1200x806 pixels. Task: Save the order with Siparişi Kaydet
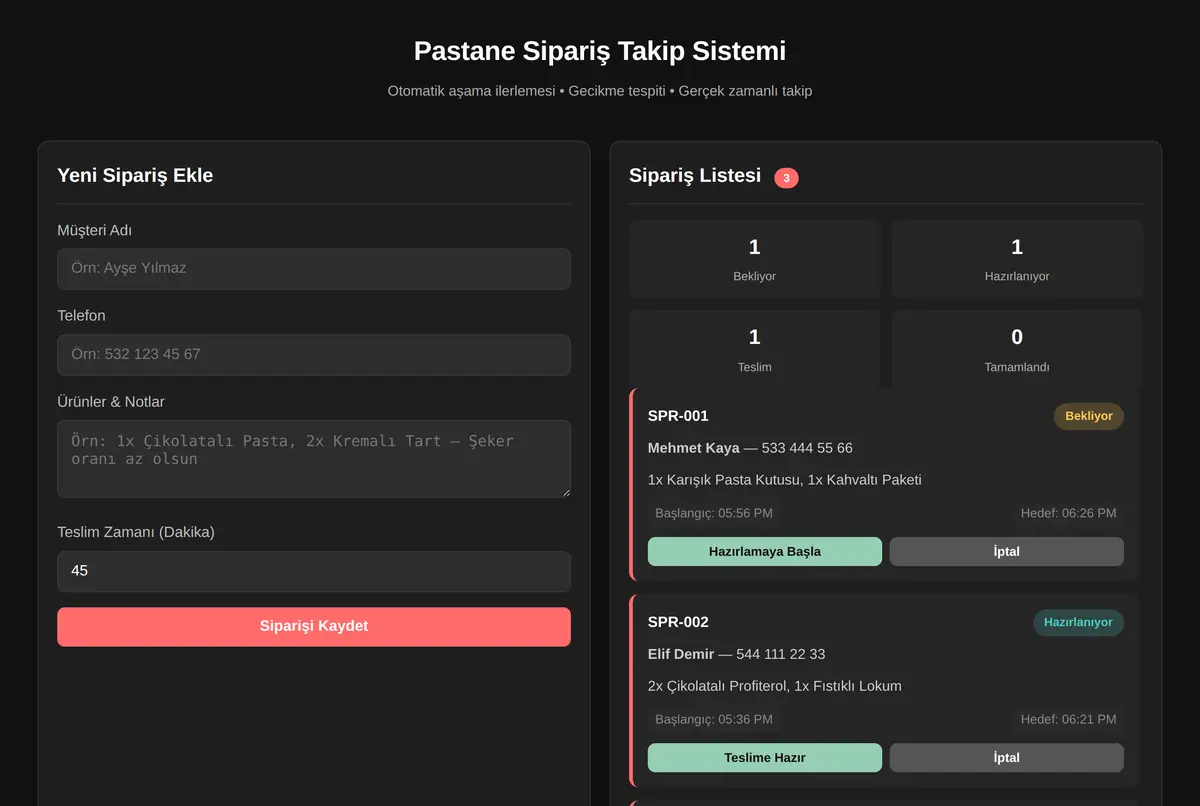click(314, 626)
